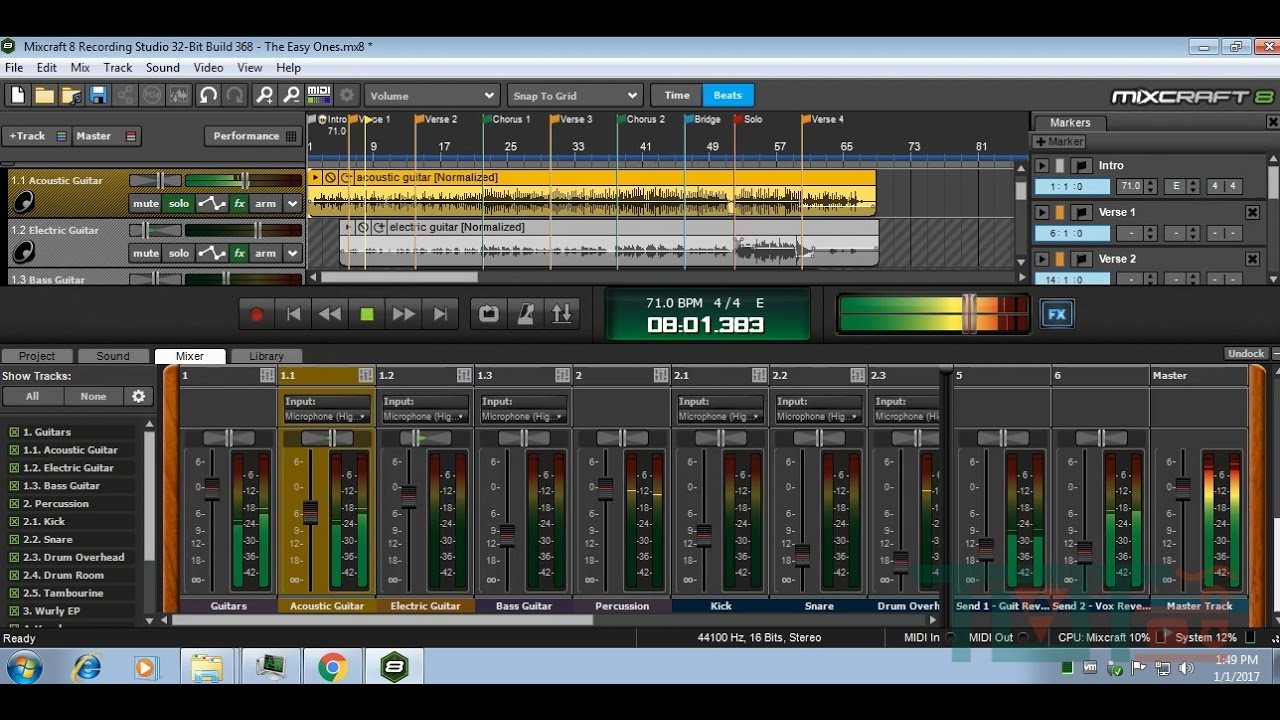This screenshot has height=720, width=1280.
Task: Adjust Intro marker tempo 71.0 stepper
Action: (1150, 187)
